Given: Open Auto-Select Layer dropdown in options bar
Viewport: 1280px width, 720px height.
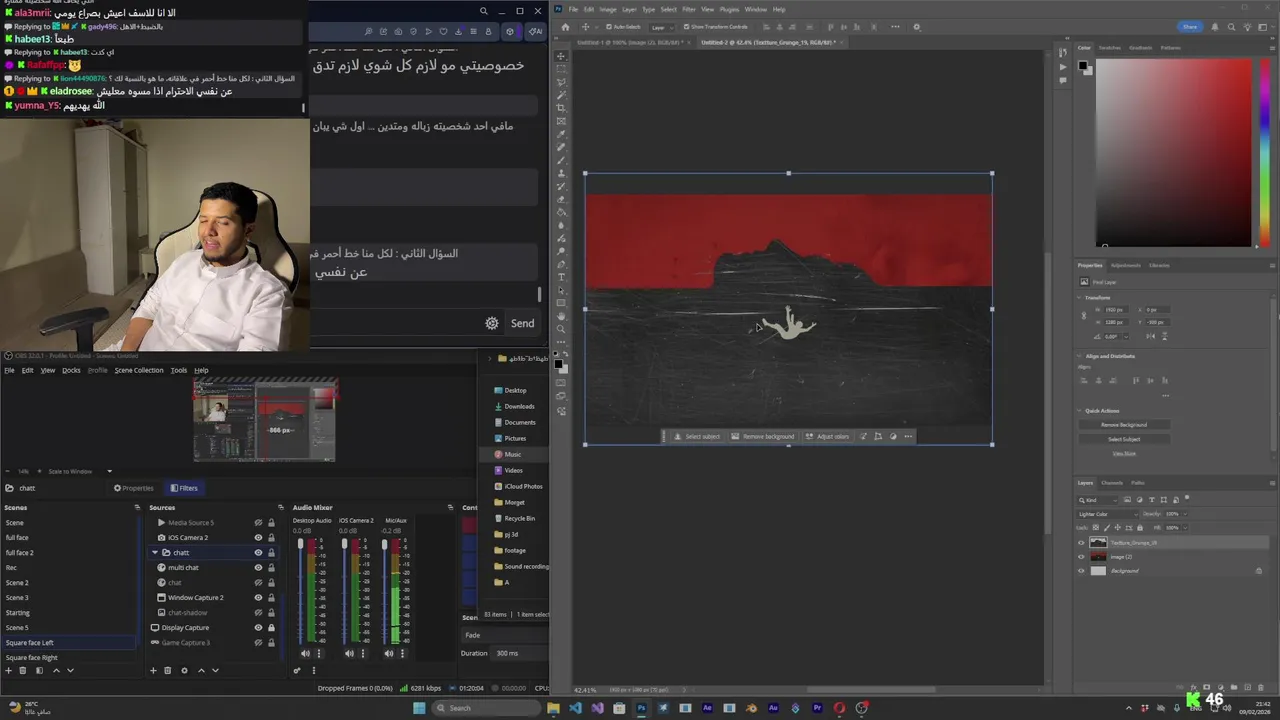Looking at the screenshot, I should (661, 27).
